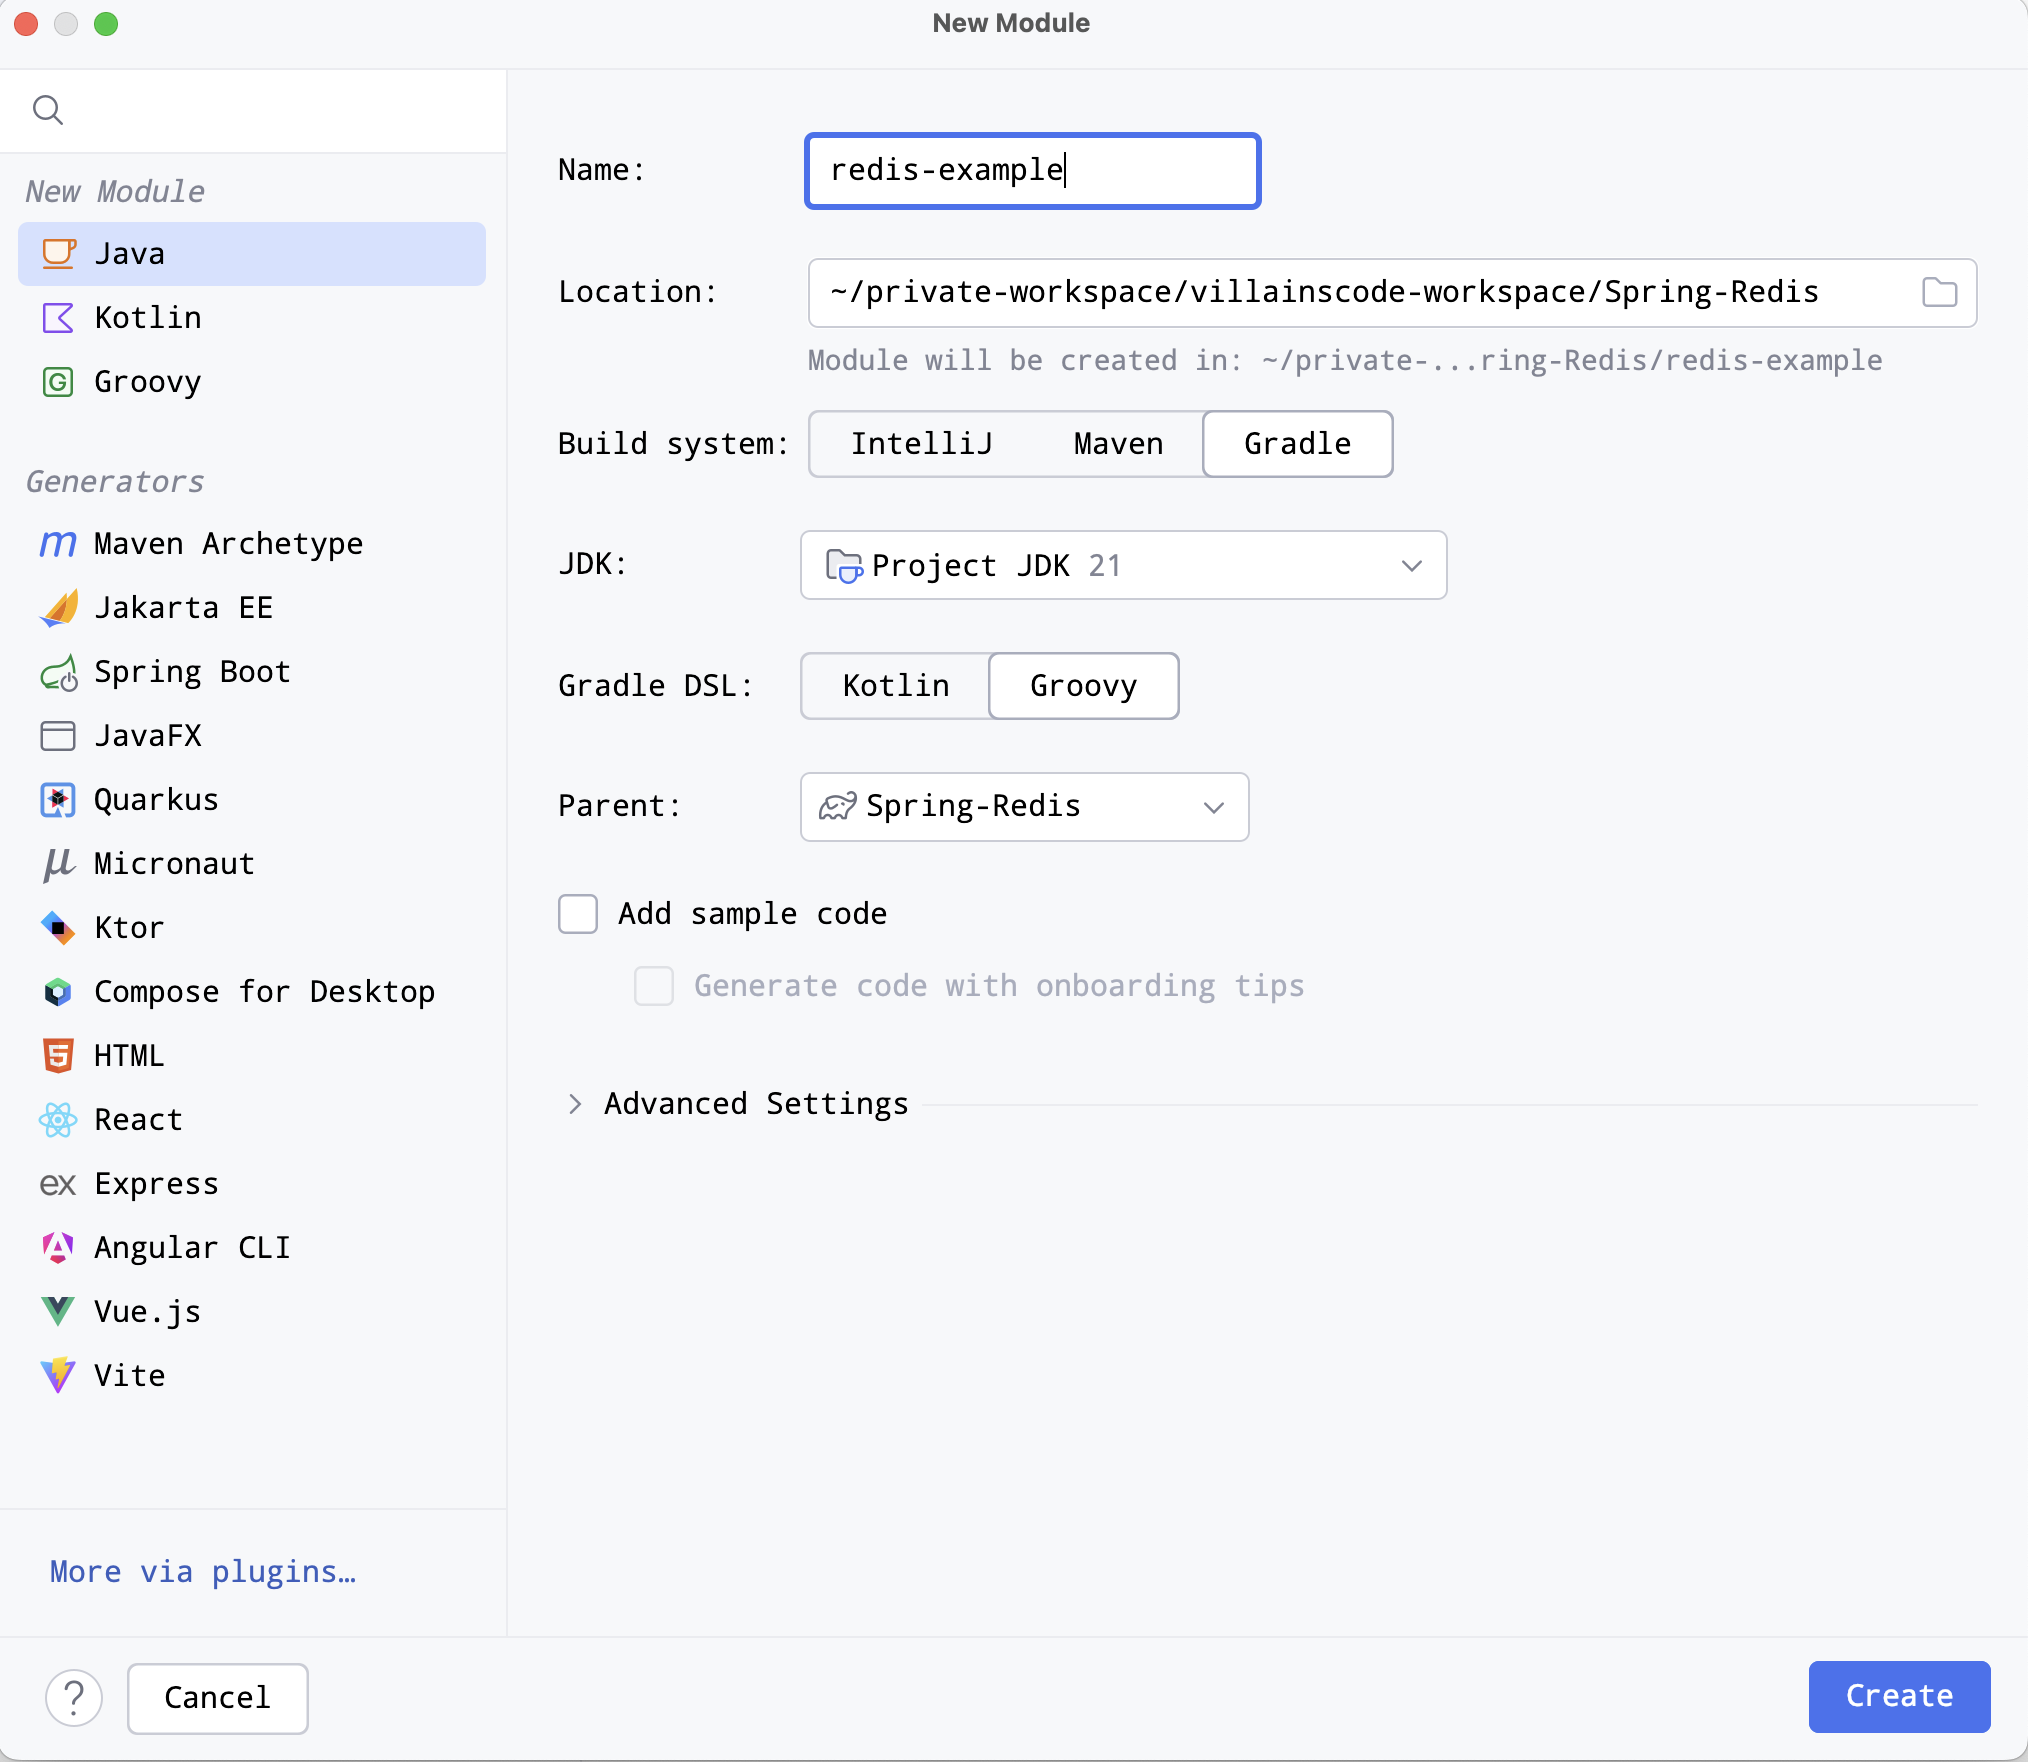2028x1762 pixels.
Task: Click More via plugins link
Action: [202, 1571]
